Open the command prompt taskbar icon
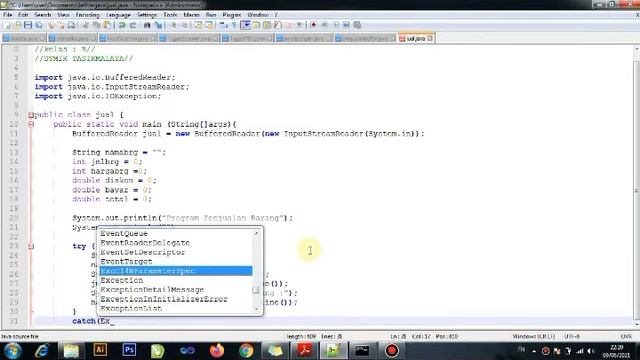 [362, 350]
